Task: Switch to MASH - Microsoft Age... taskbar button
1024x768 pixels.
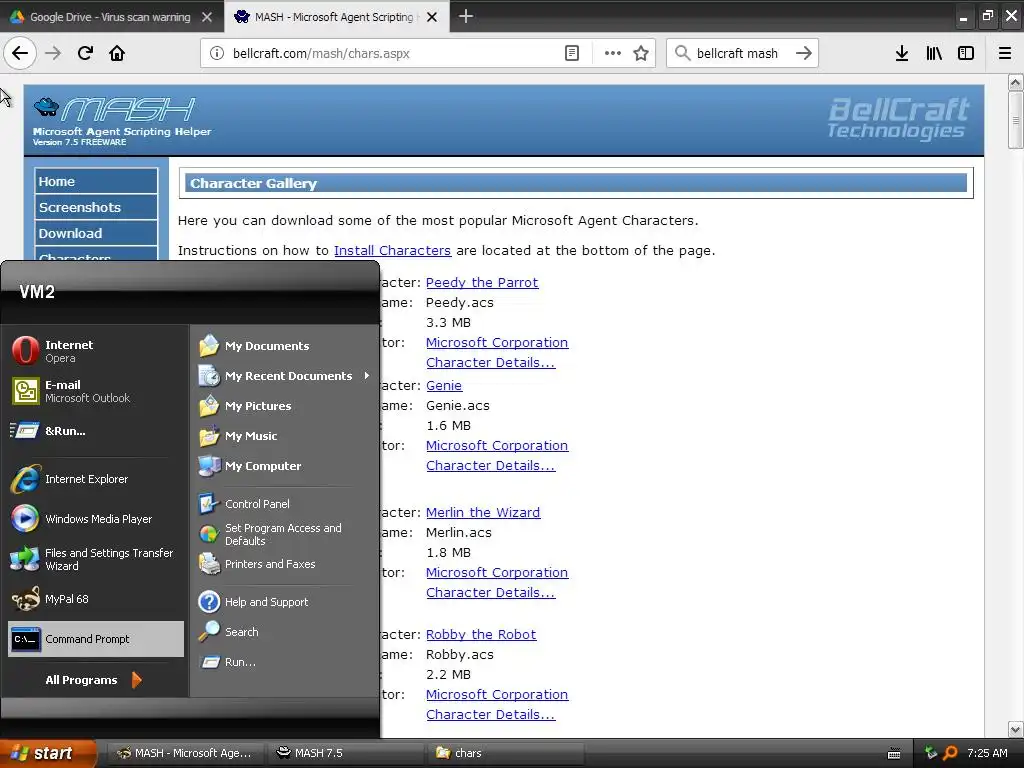Action: point(185,753)
